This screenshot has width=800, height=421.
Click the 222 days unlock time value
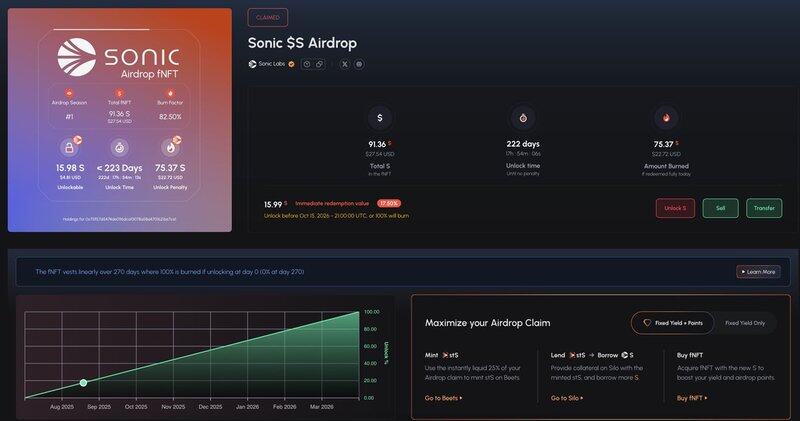pos(523,144)
